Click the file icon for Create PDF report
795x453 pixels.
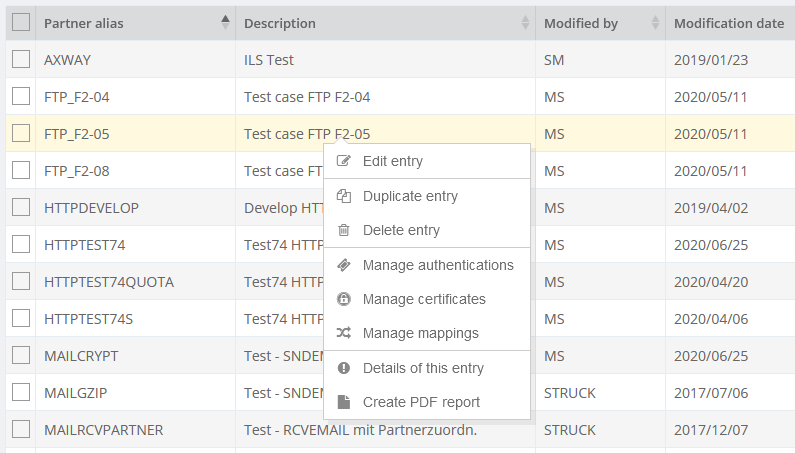click(x=344, y=402)
